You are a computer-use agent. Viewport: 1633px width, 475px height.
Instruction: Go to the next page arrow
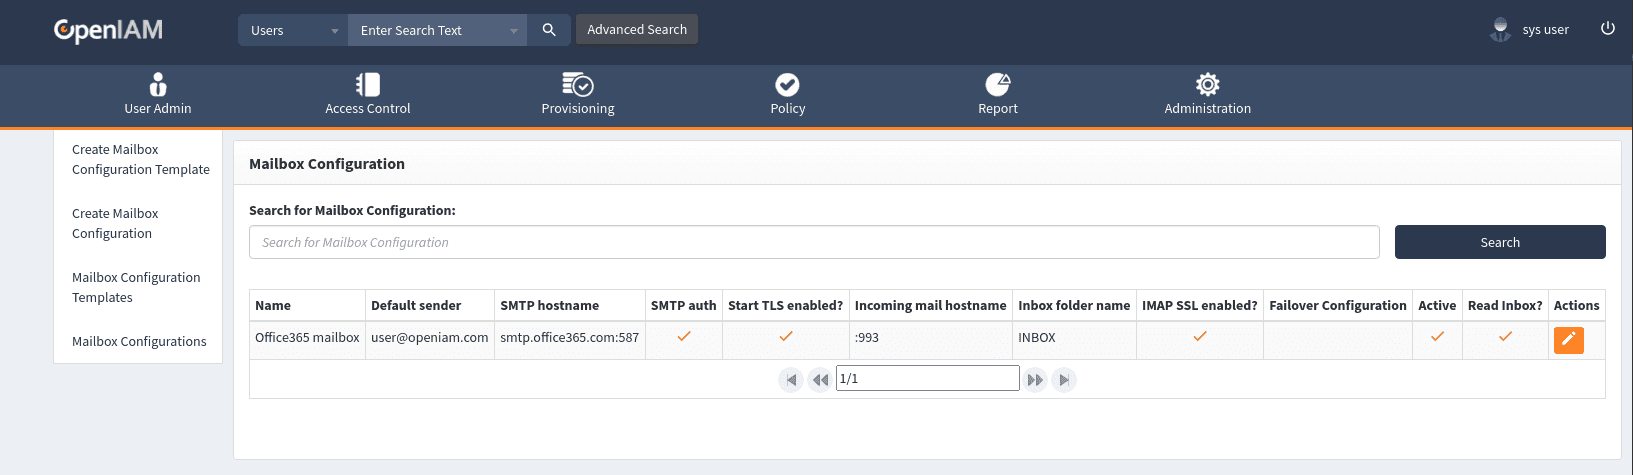click(1035, 380)
